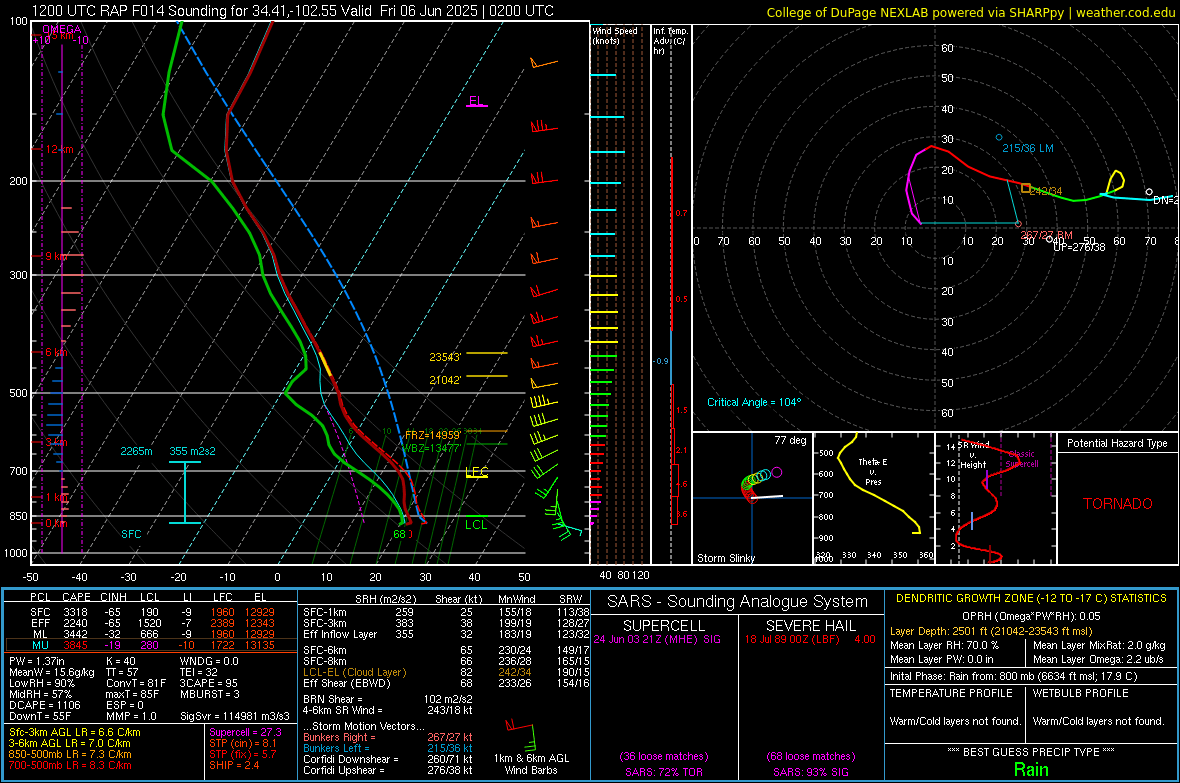The width and height of the screenshot is (1180, 783).
Task: Click the "STP (cin) = 8.1" value
Action: [x=243, y=743]
